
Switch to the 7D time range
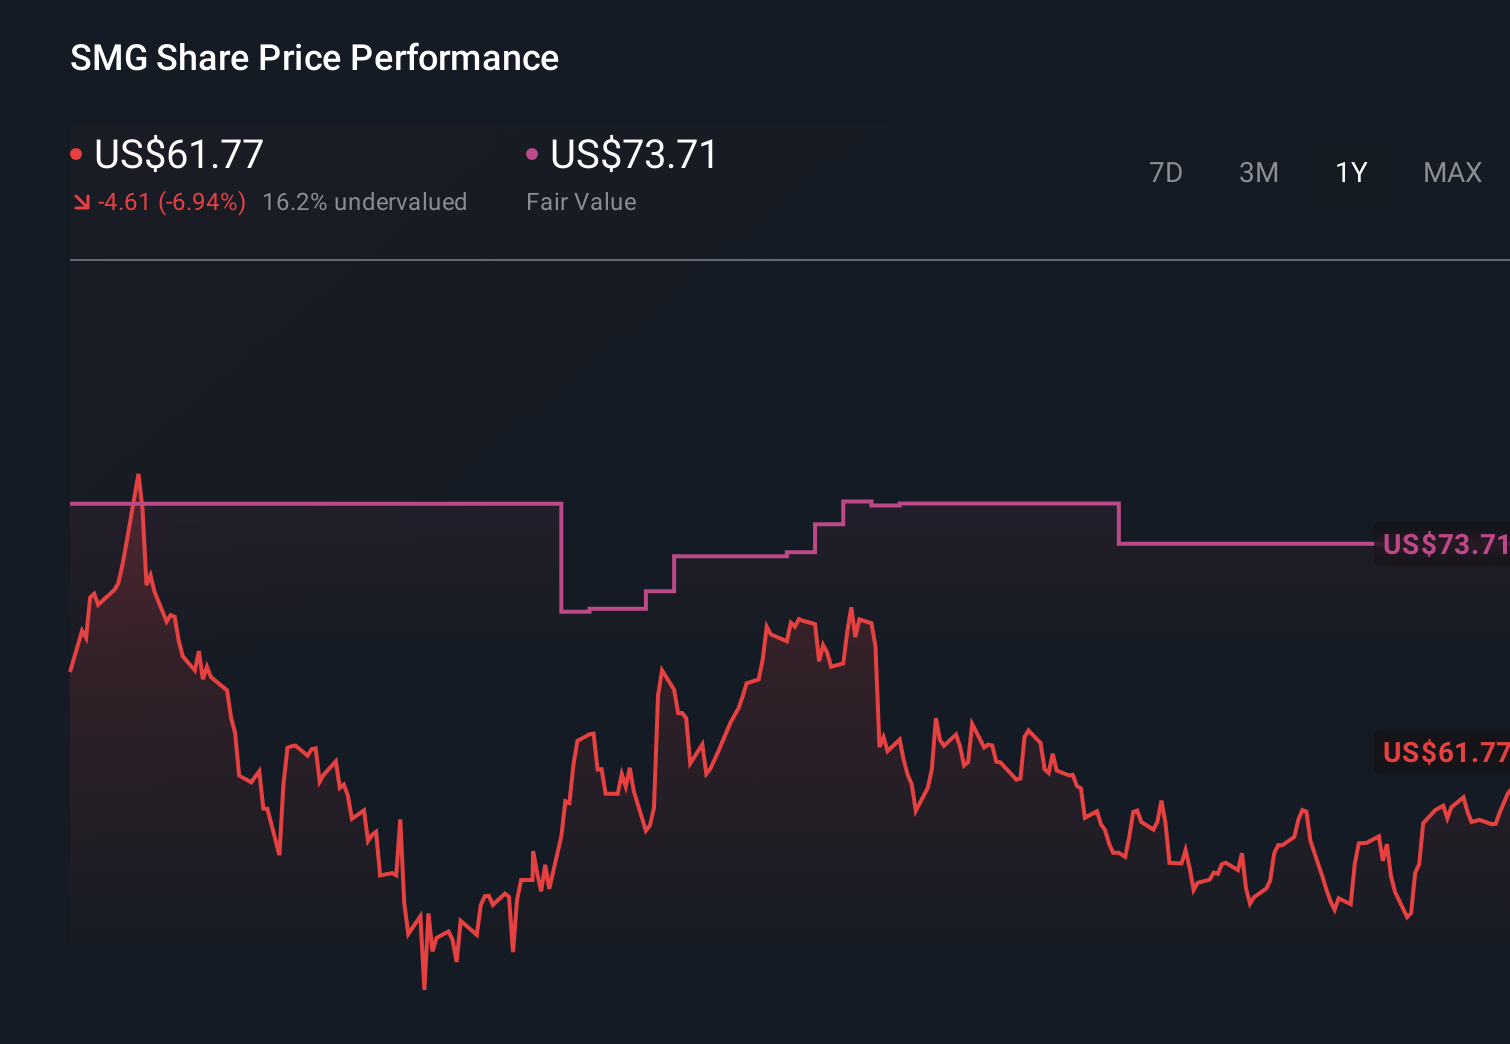[x=1165, y=173]
